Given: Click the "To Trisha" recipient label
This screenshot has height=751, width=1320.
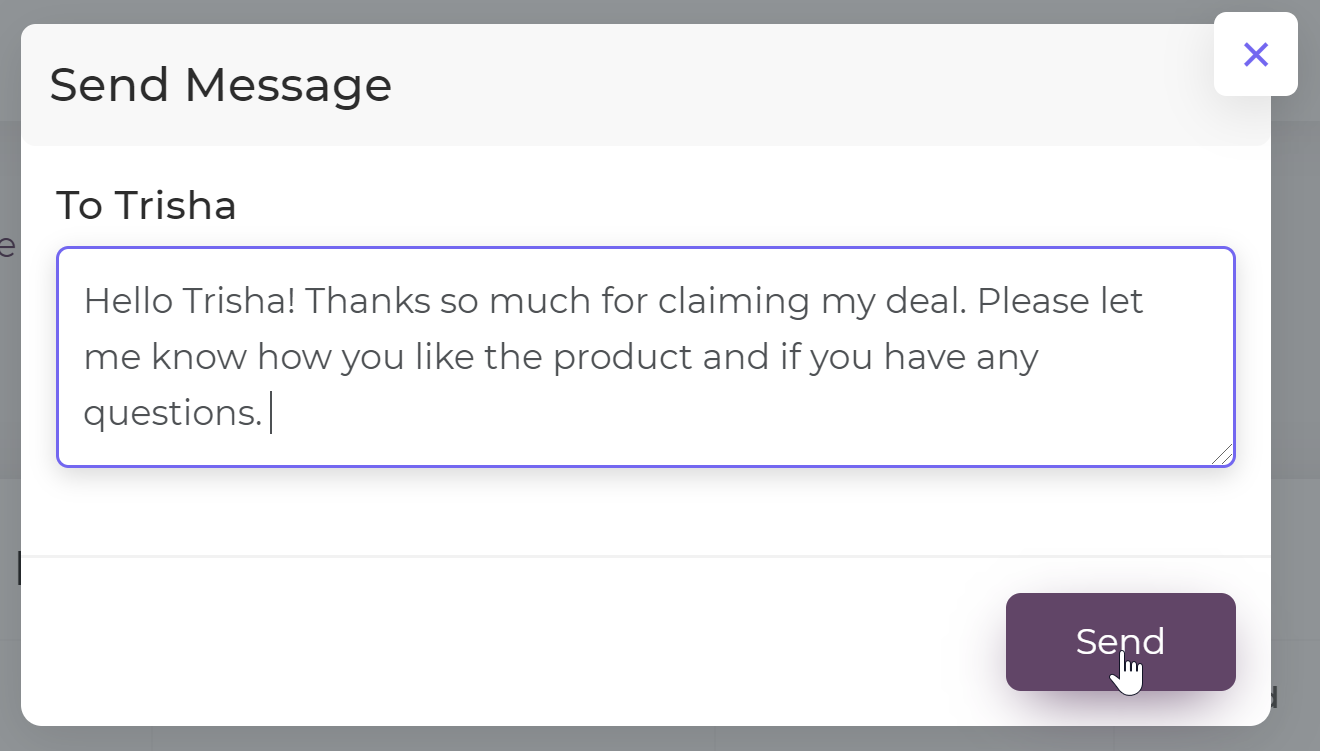Looking at the screenshot, I should (146, 206).
